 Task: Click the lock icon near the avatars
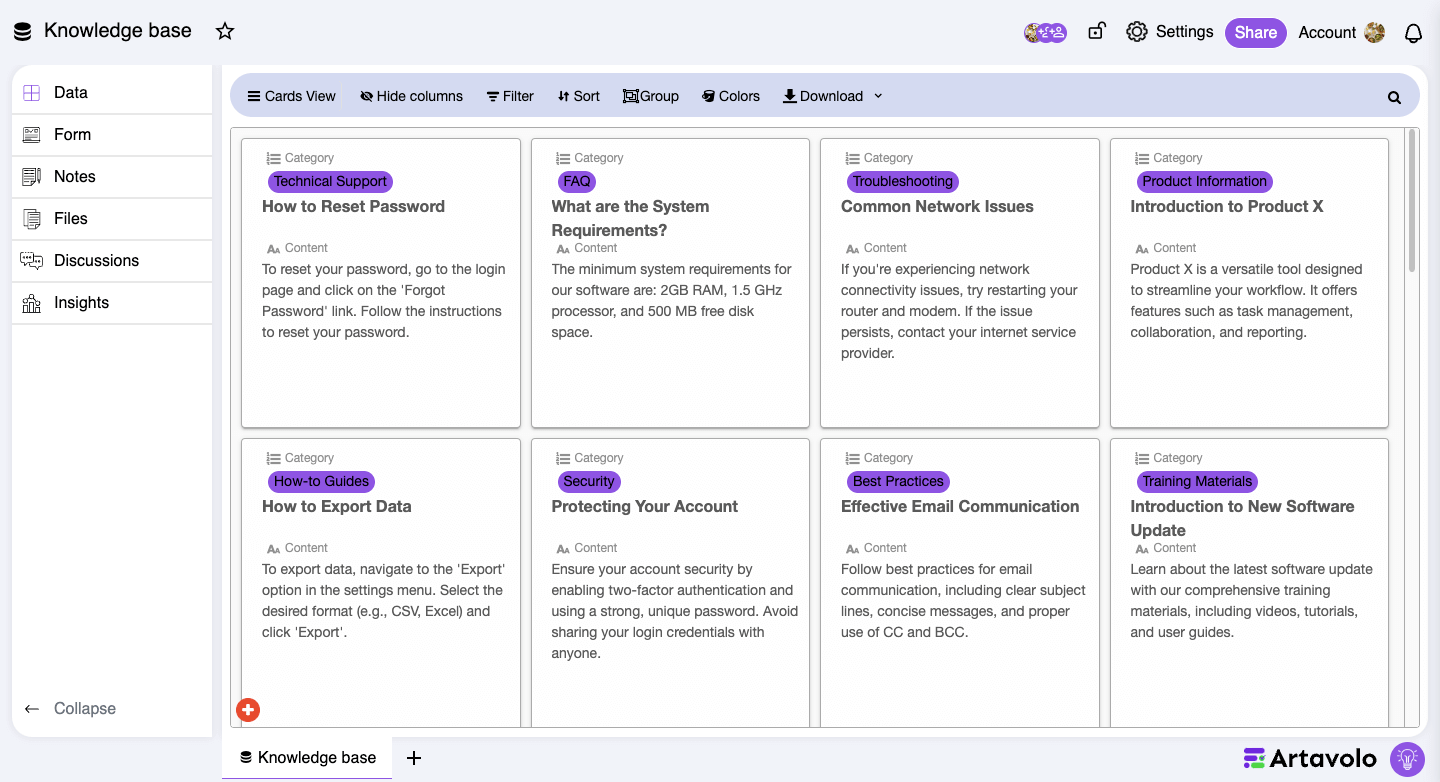point(1096,31)
